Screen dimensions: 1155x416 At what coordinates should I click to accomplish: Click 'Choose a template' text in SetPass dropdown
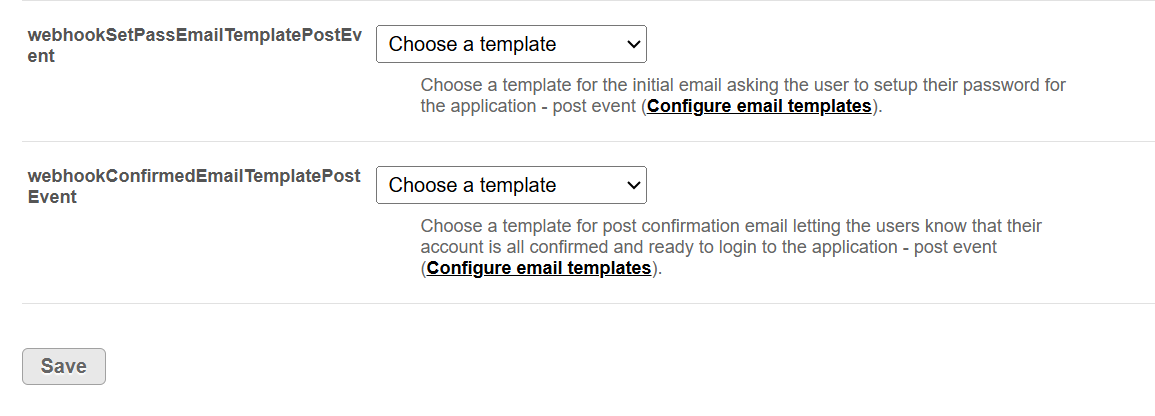point(472,44)
